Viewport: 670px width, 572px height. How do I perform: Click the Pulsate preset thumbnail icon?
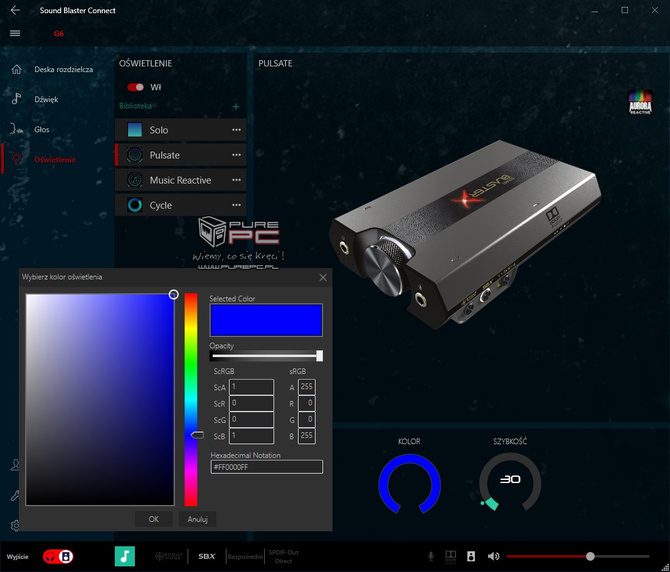click(135, 155)
